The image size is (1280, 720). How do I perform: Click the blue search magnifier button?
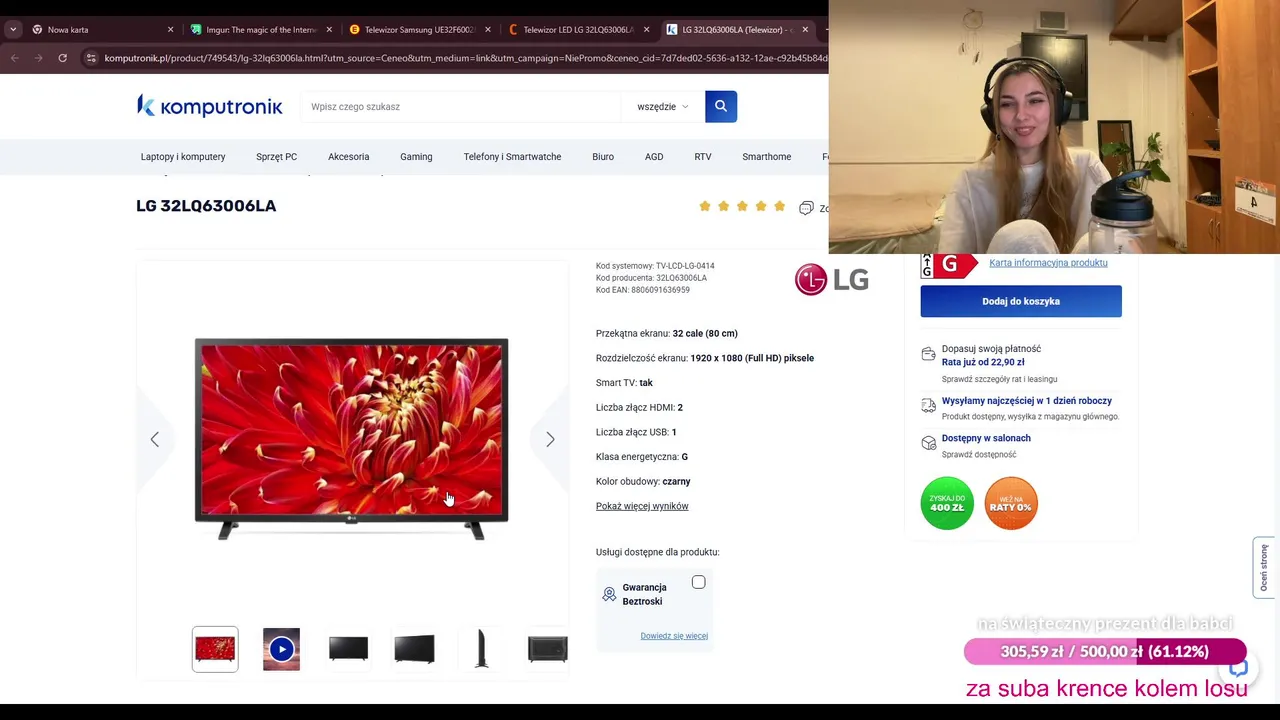point(721,106)
